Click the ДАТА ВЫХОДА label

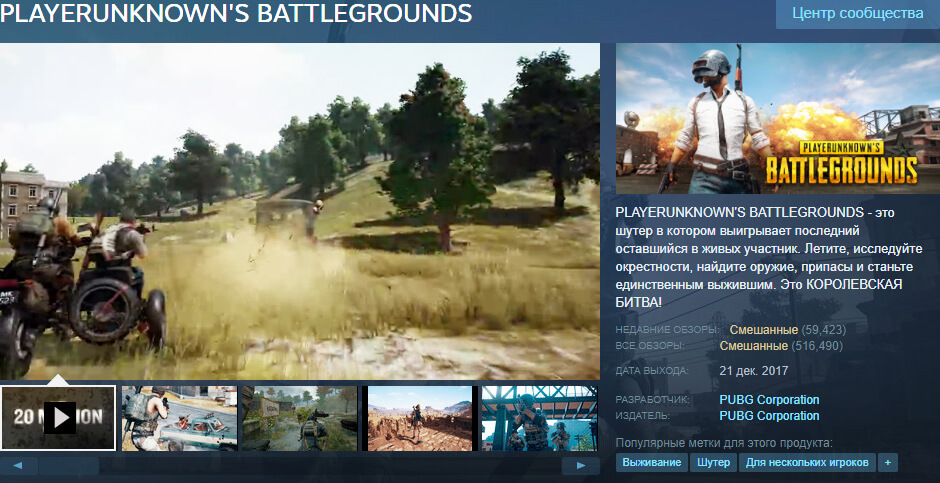point(652,372)
